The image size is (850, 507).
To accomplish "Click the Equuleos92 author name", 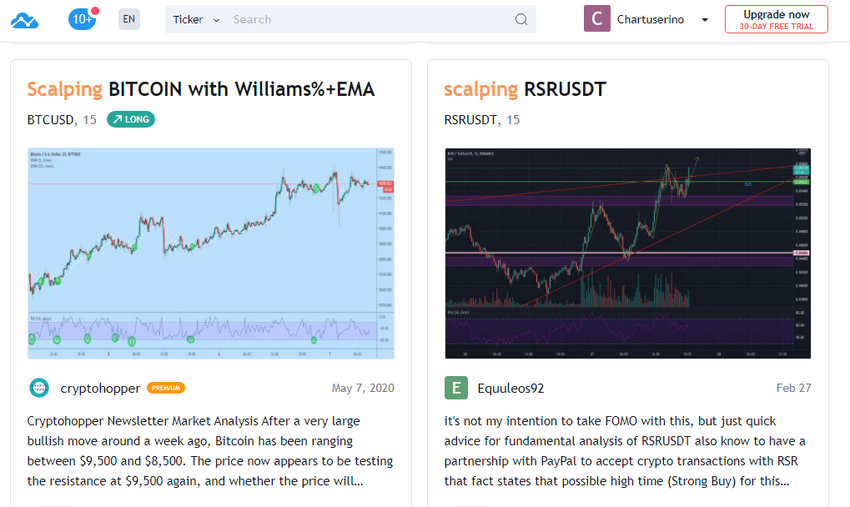I will tap(511, 388).
